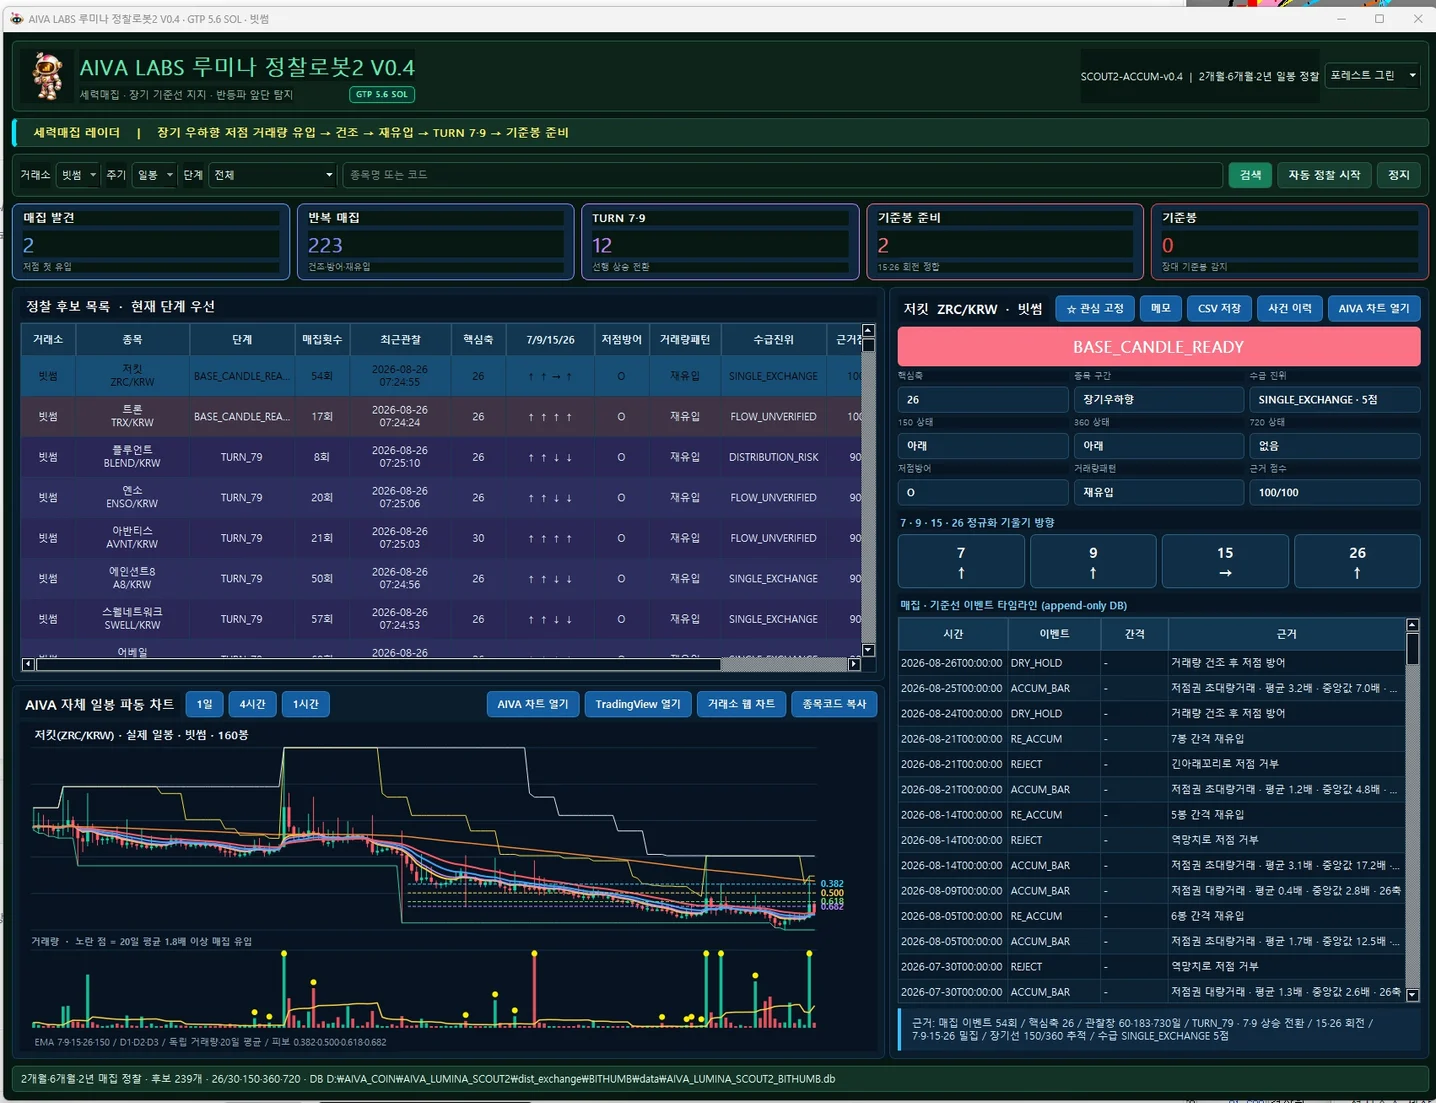This screenshot has width=1436, height=1103.
Task: Select the 스웰네트워크 SWELL/KRW row
Action: tap(440, 619)
